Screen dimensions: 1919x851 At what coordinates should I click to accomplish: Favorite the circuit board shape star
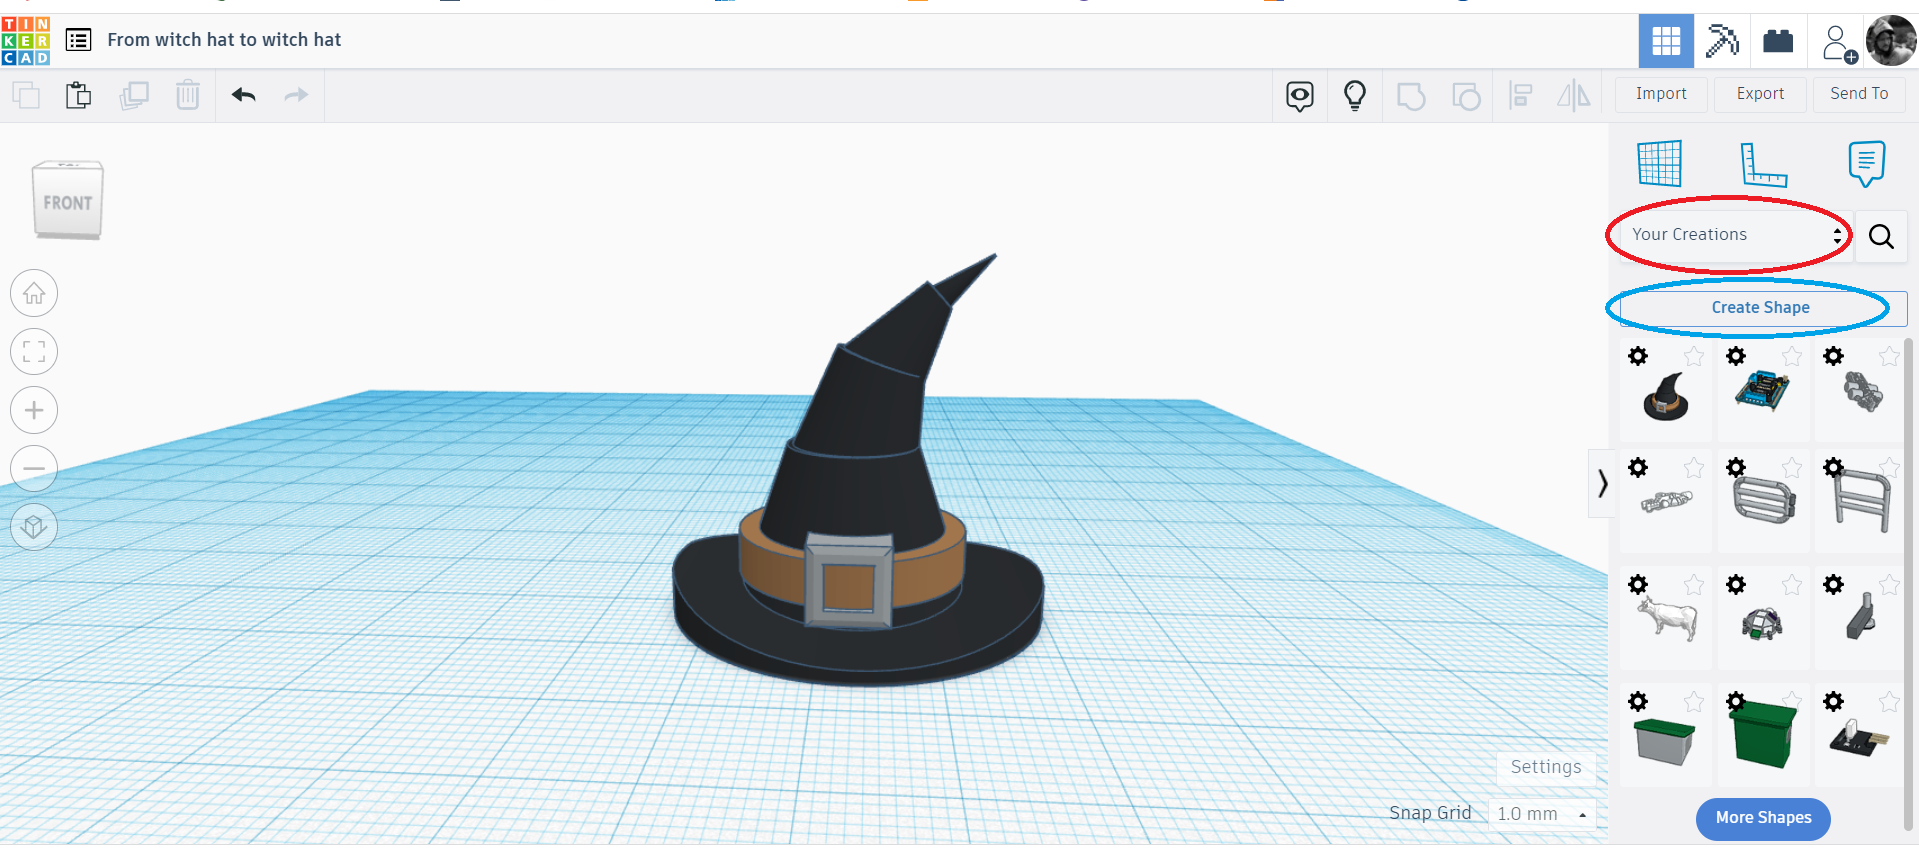[1791, 357]
